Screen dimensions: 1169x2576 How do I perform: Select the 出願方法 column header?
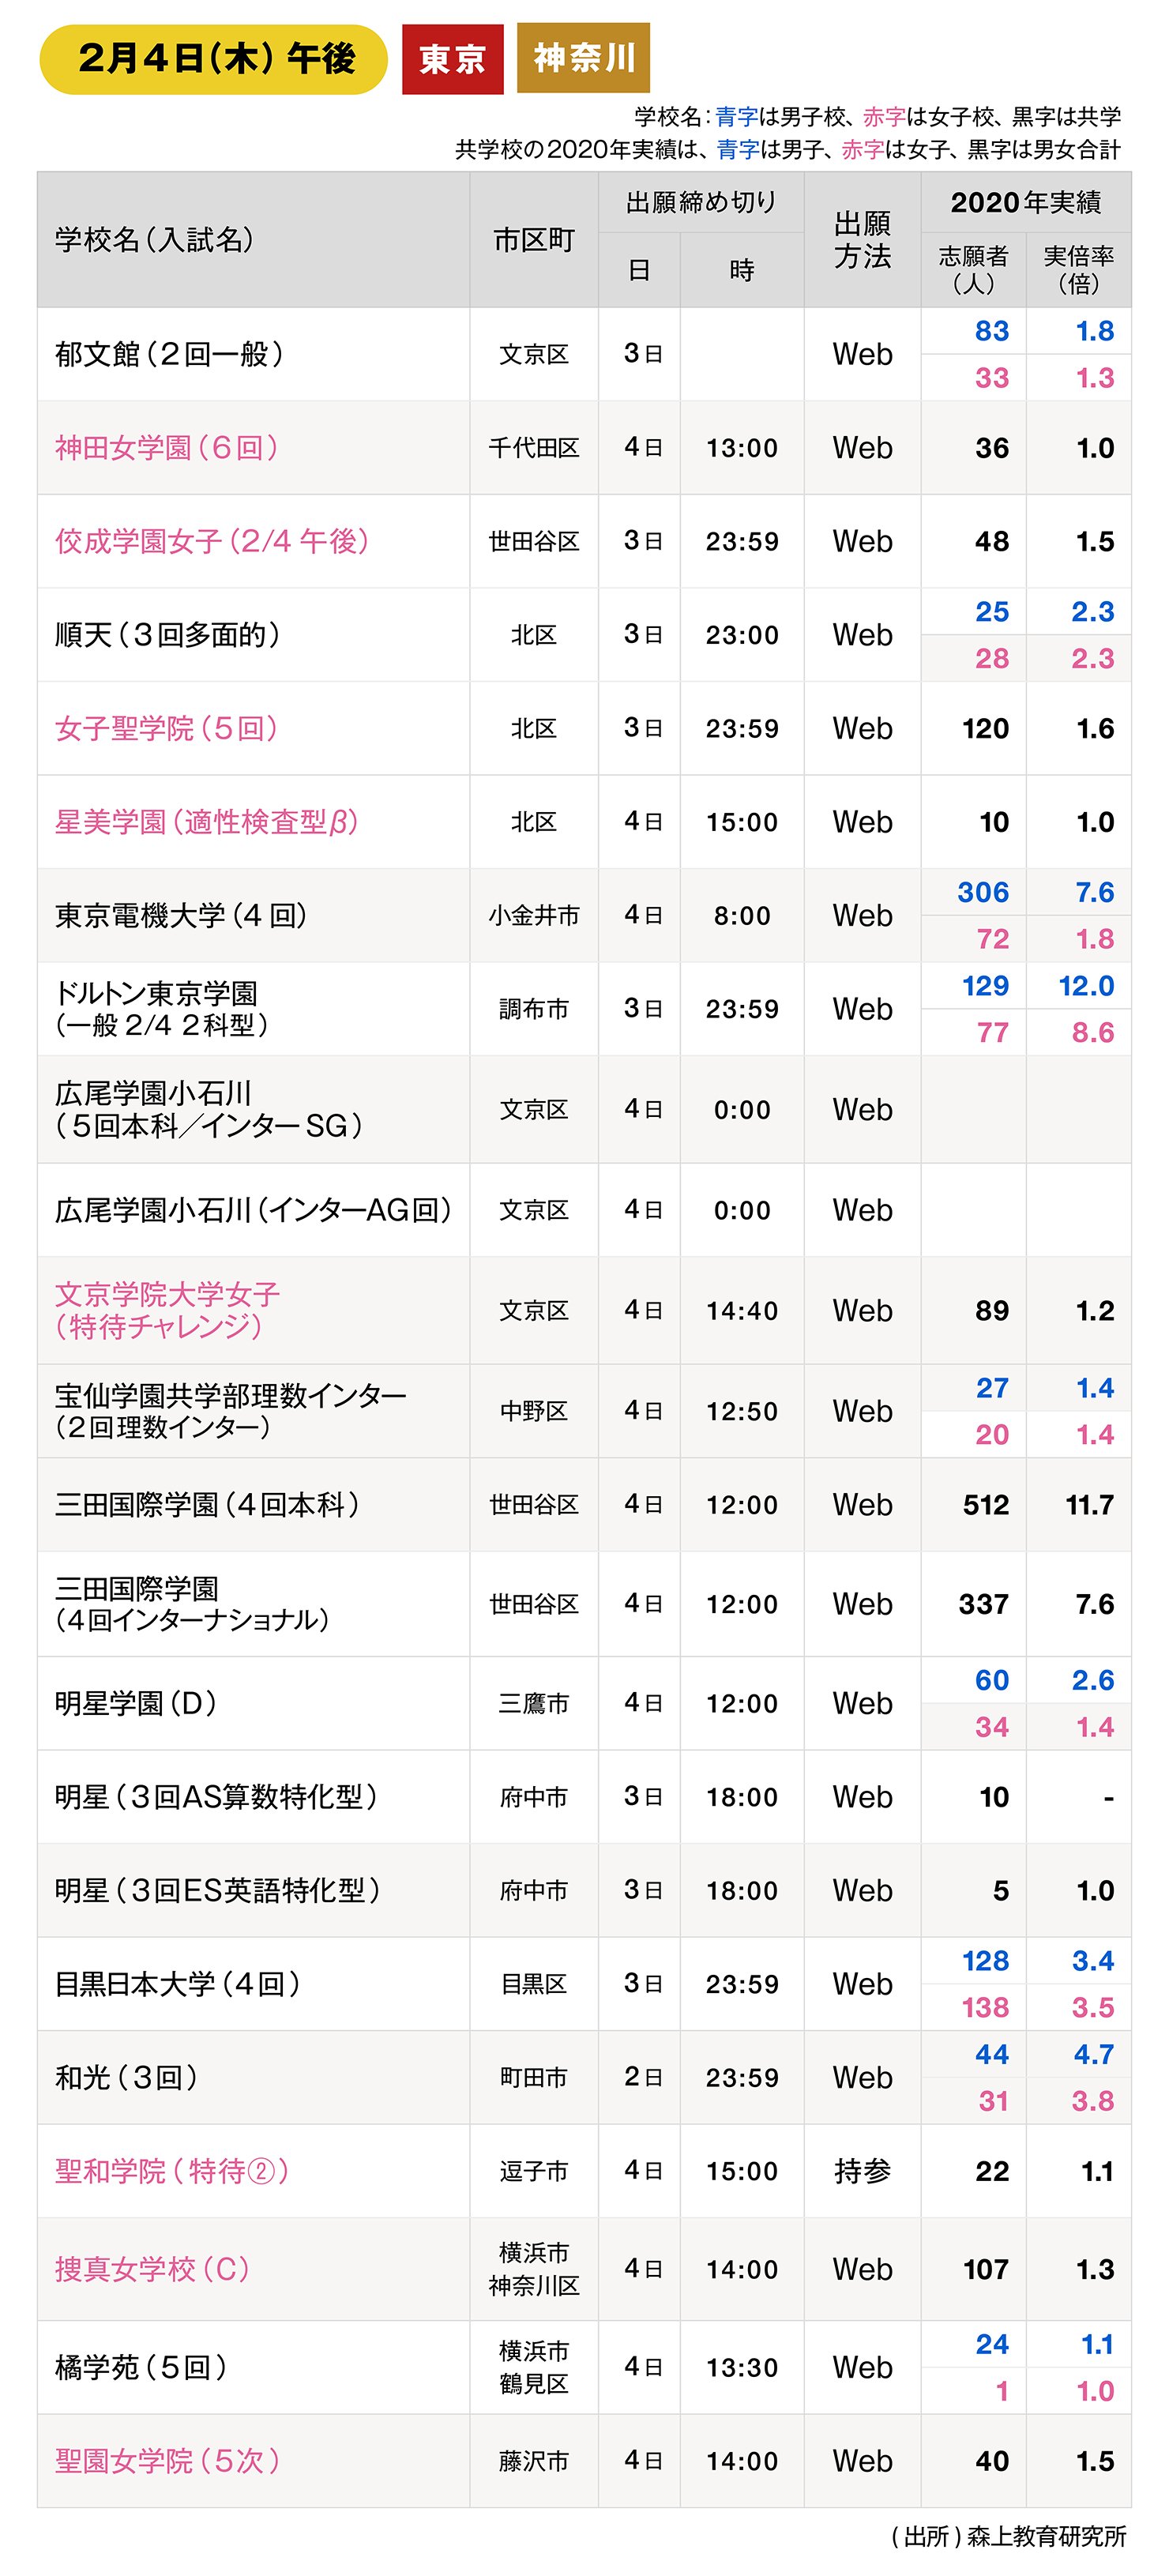point(862,240)
